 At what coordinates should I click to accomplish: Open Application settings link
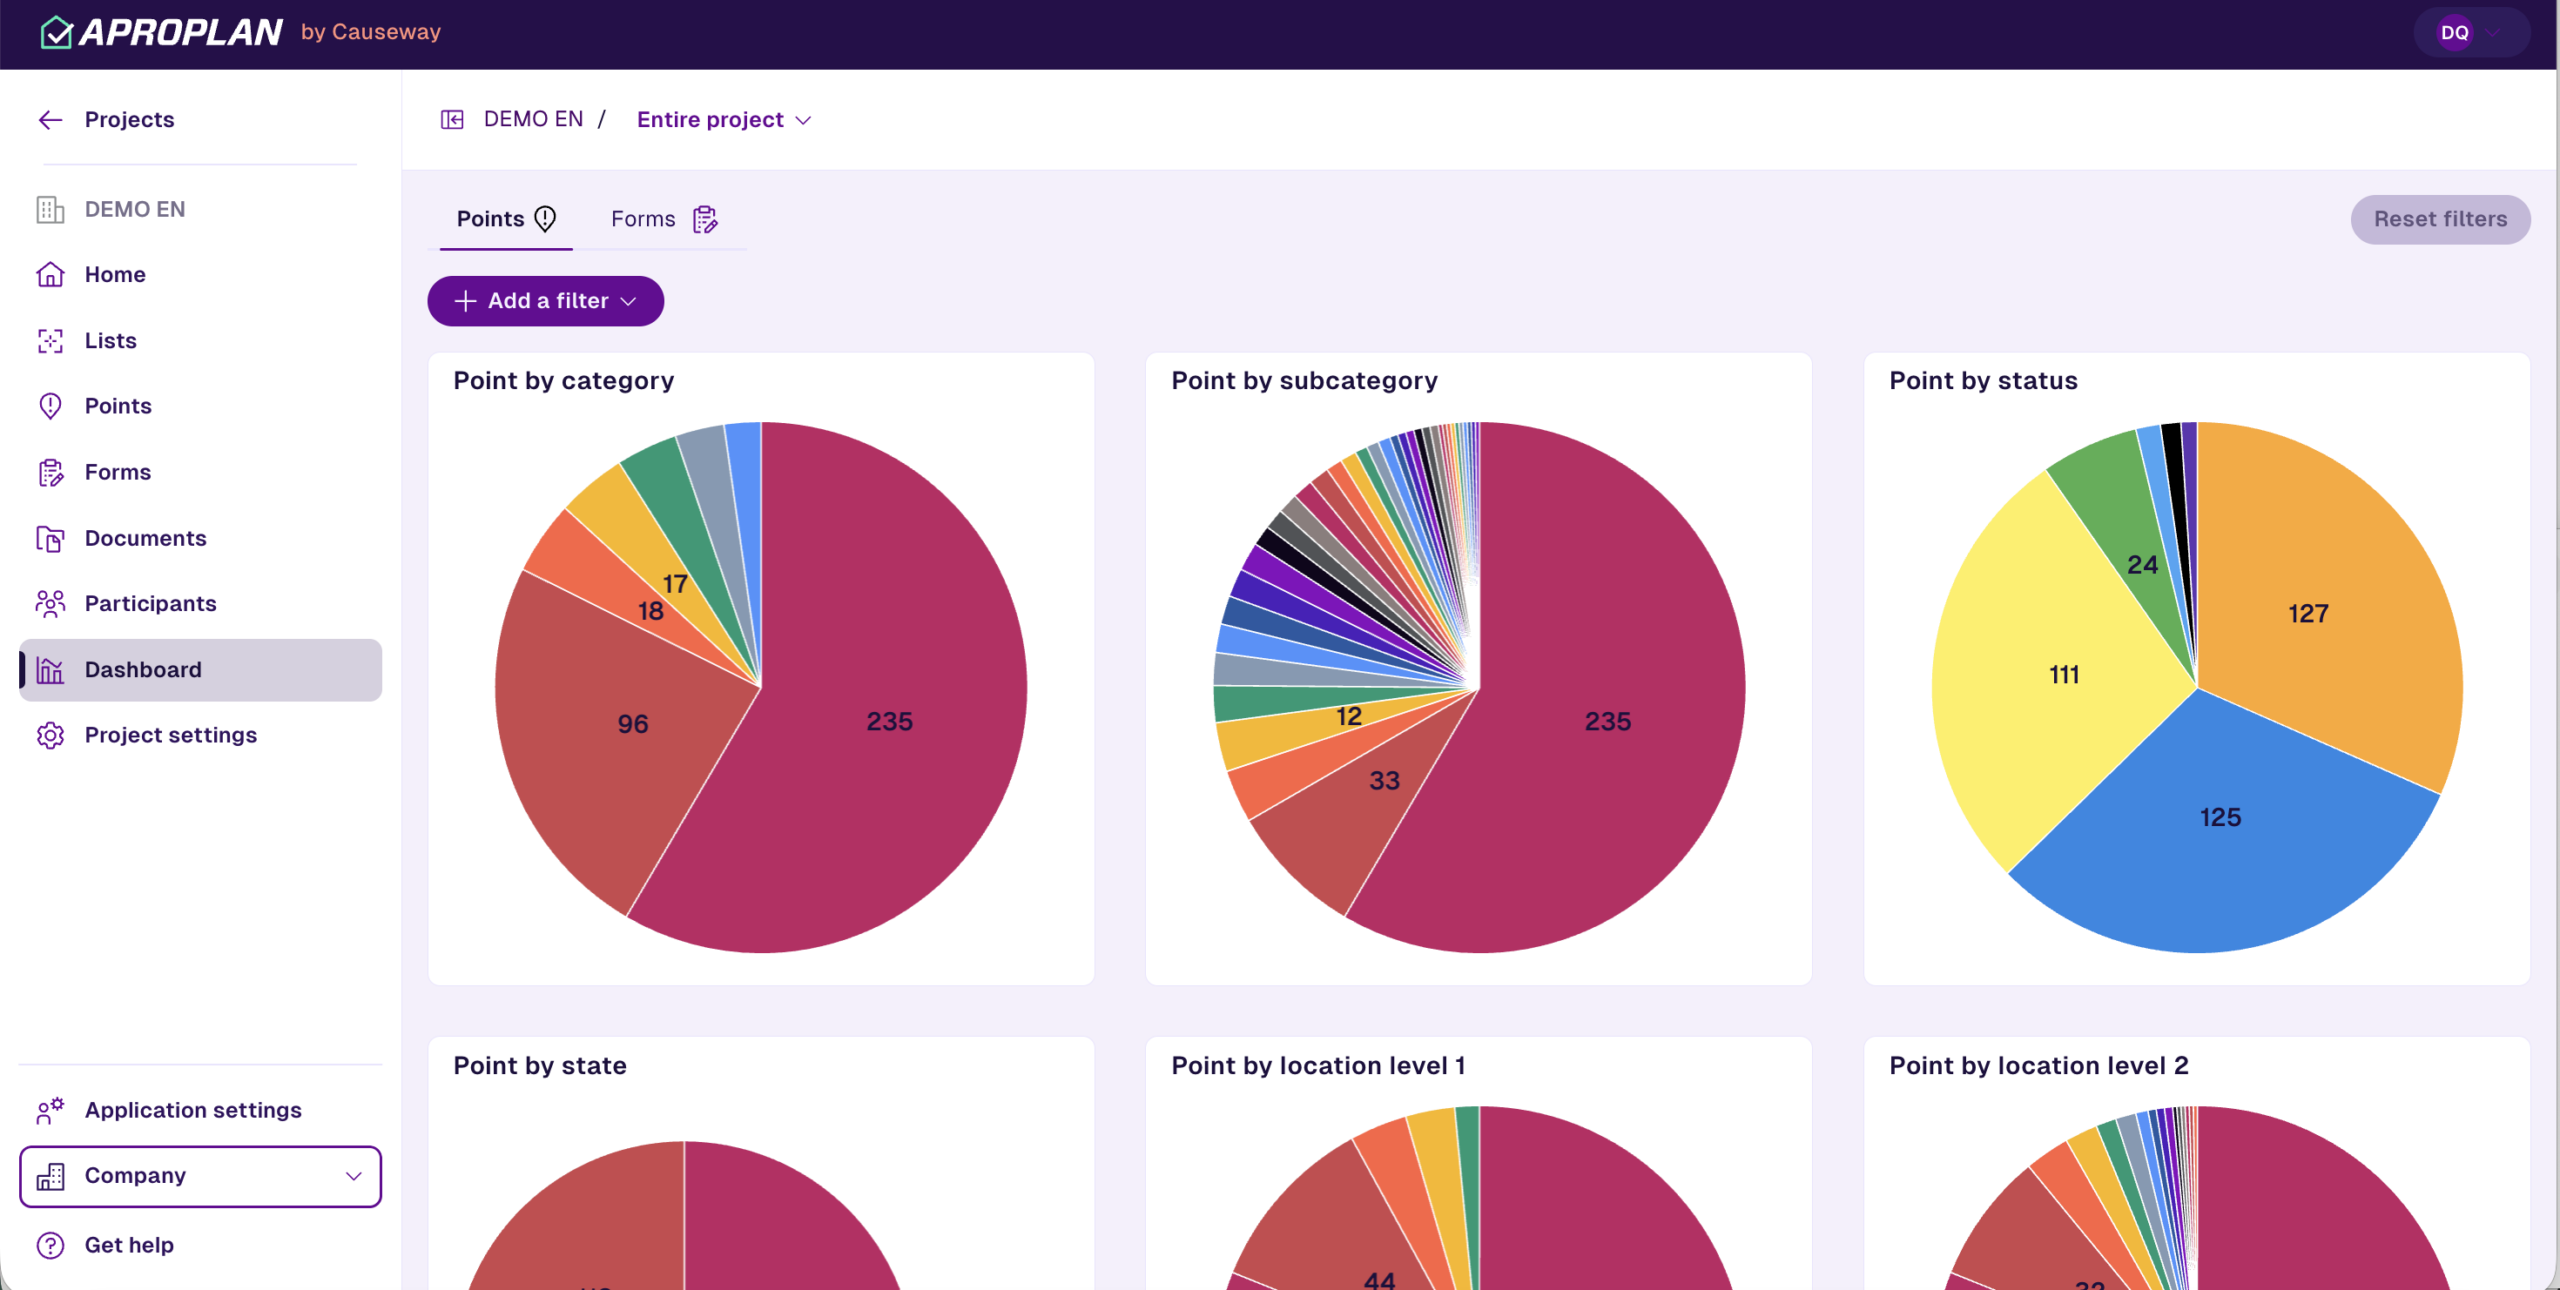193,1110
